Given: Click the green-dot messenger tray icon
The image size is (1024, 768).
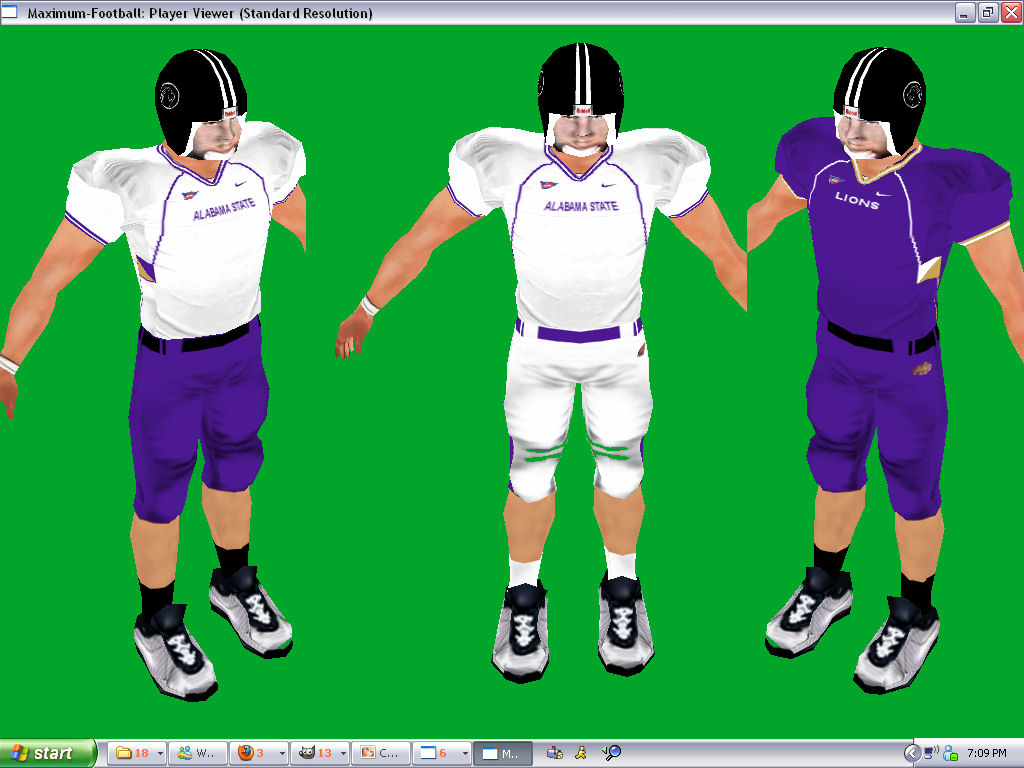Looking at the screenshot, I should pyautogui.click(x=951, y=753).
